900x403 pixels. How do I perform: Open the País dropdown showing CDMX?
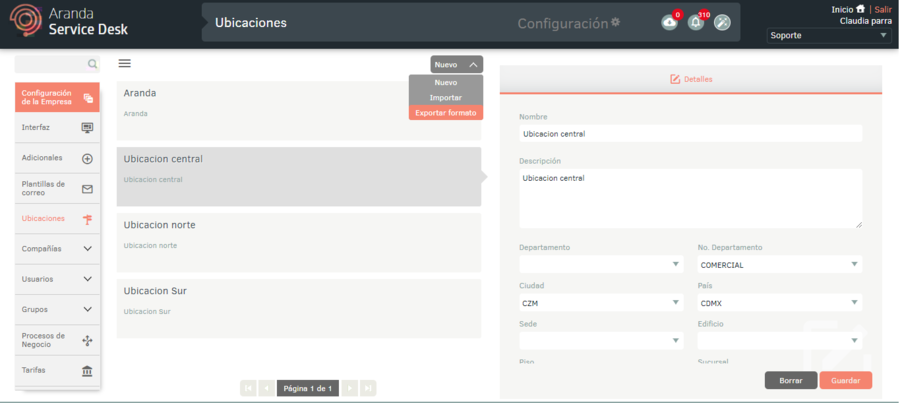[779, 303]
